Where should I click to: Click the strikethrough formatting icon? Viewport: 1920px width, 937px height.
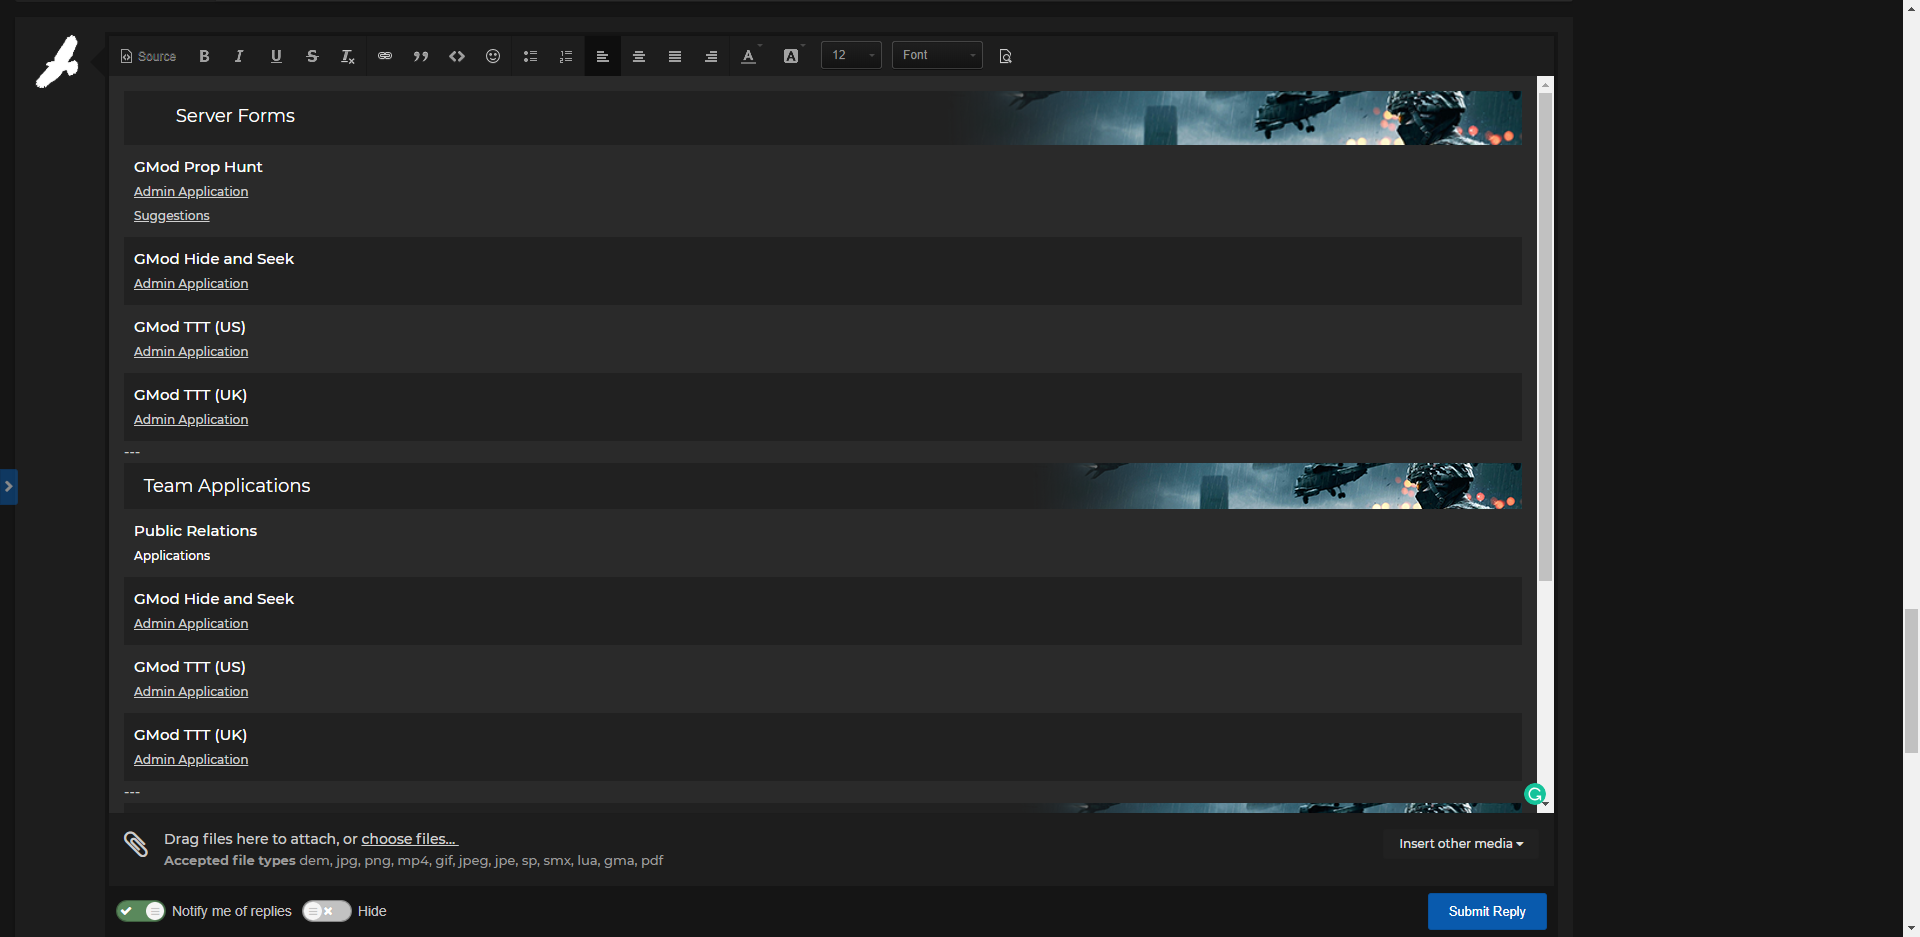[x=312, y=56]
